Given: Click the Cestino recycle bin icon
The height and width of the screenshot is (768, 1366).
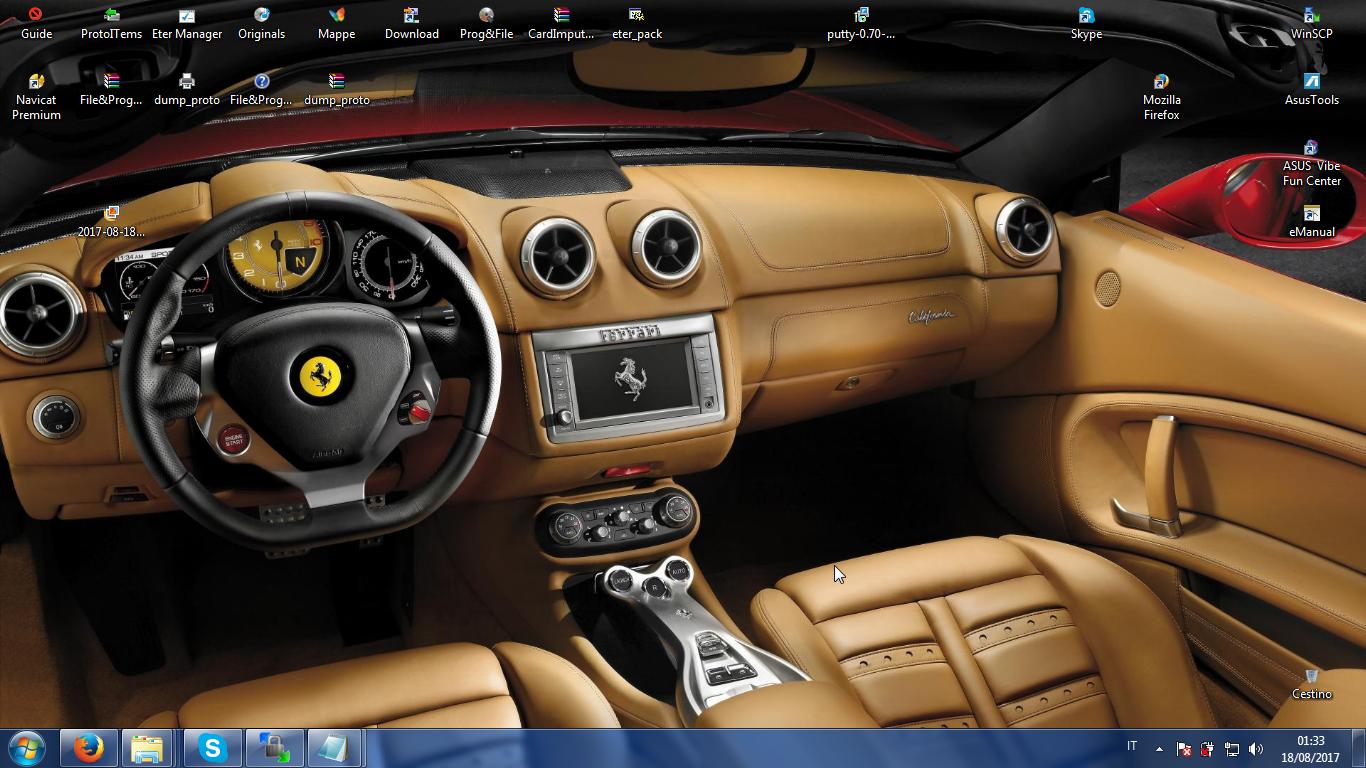Looking at the screenshot, I should pos(1311,684).
